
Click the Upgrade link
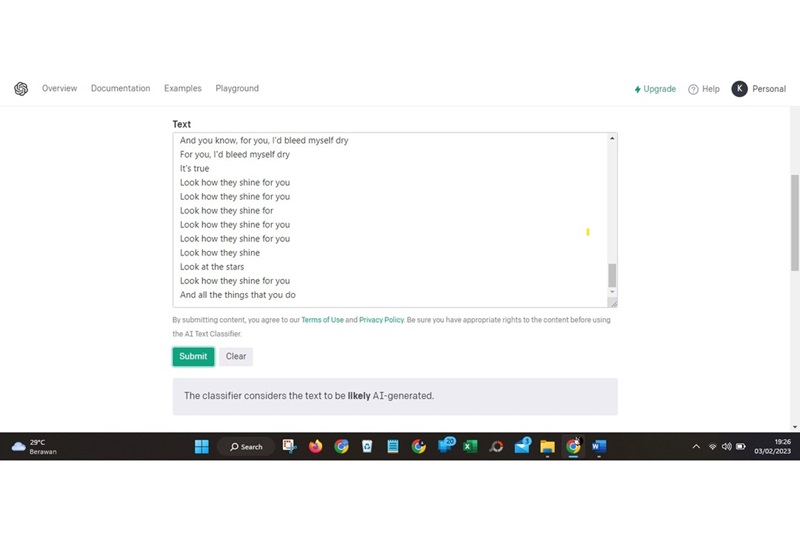pos(655,89)
